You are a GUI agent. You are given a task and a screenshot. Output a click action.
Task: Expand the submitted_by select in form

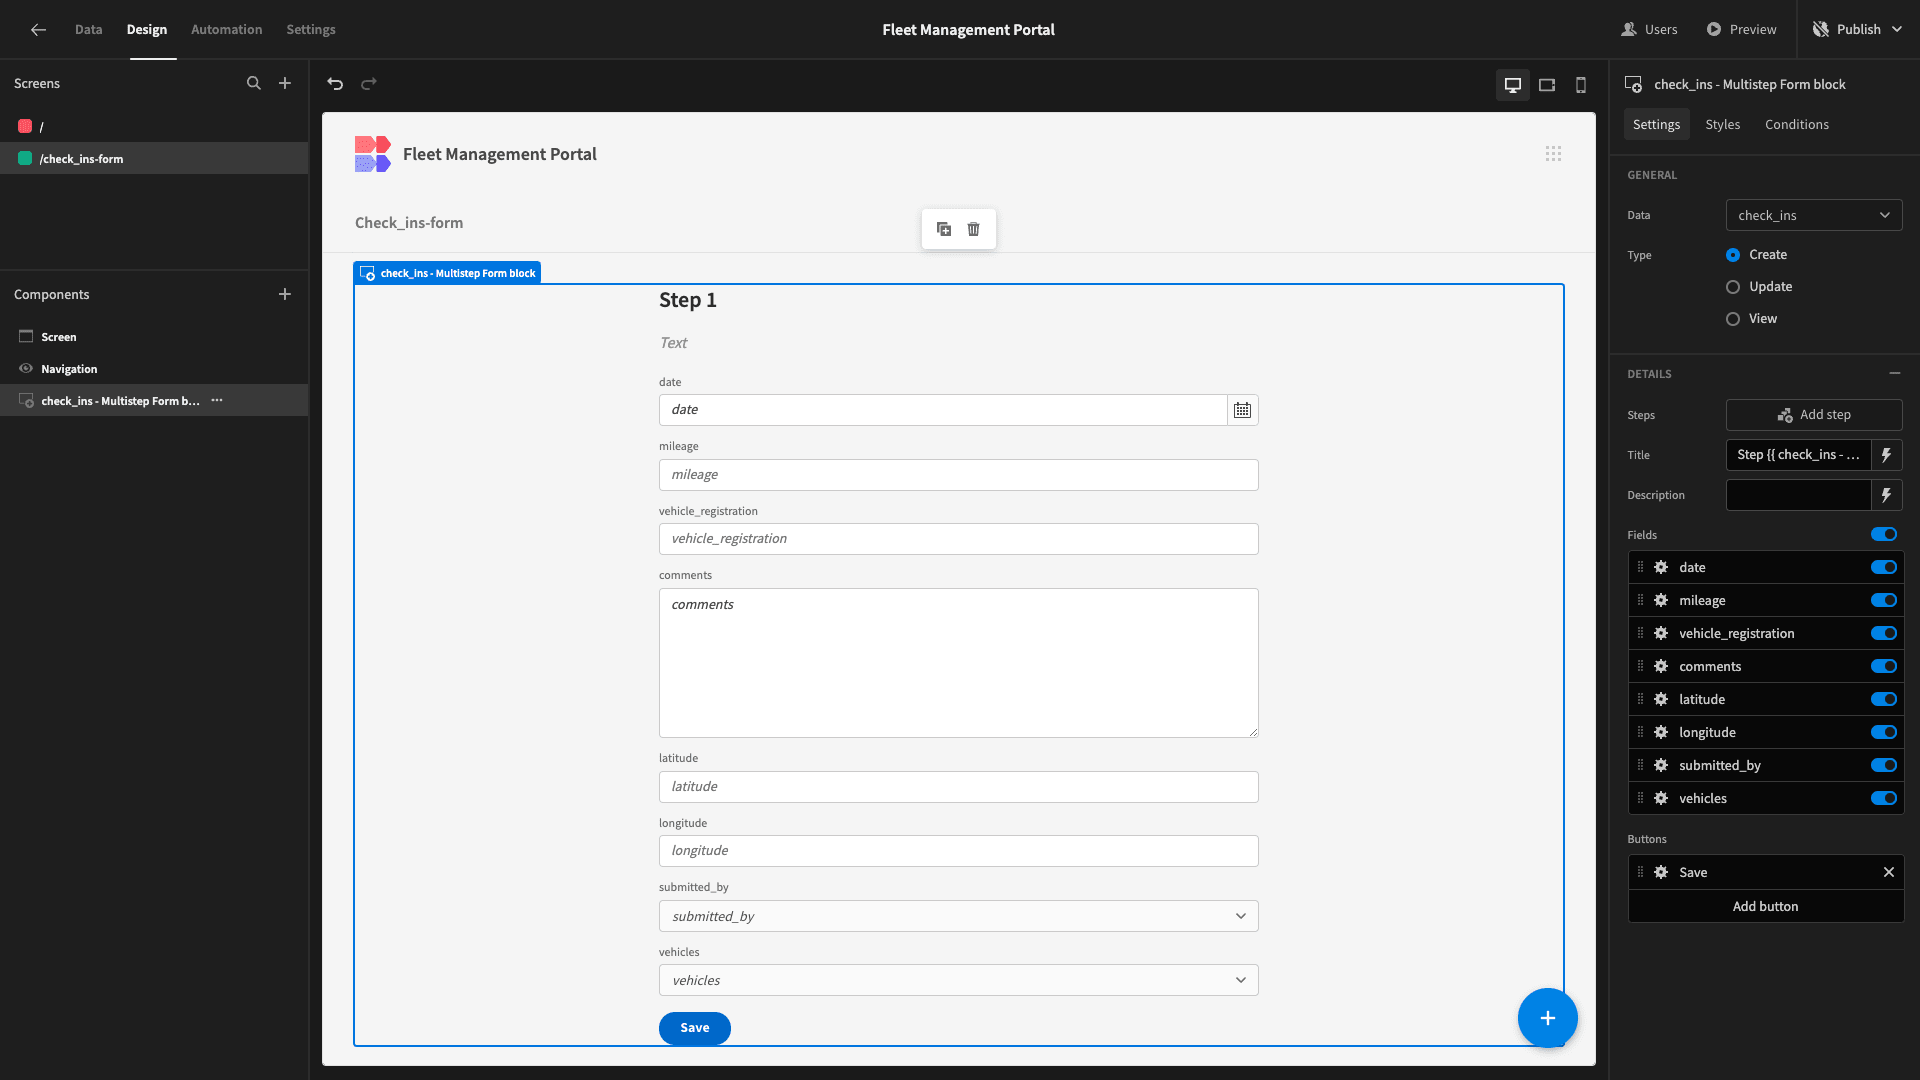[958, 916]
